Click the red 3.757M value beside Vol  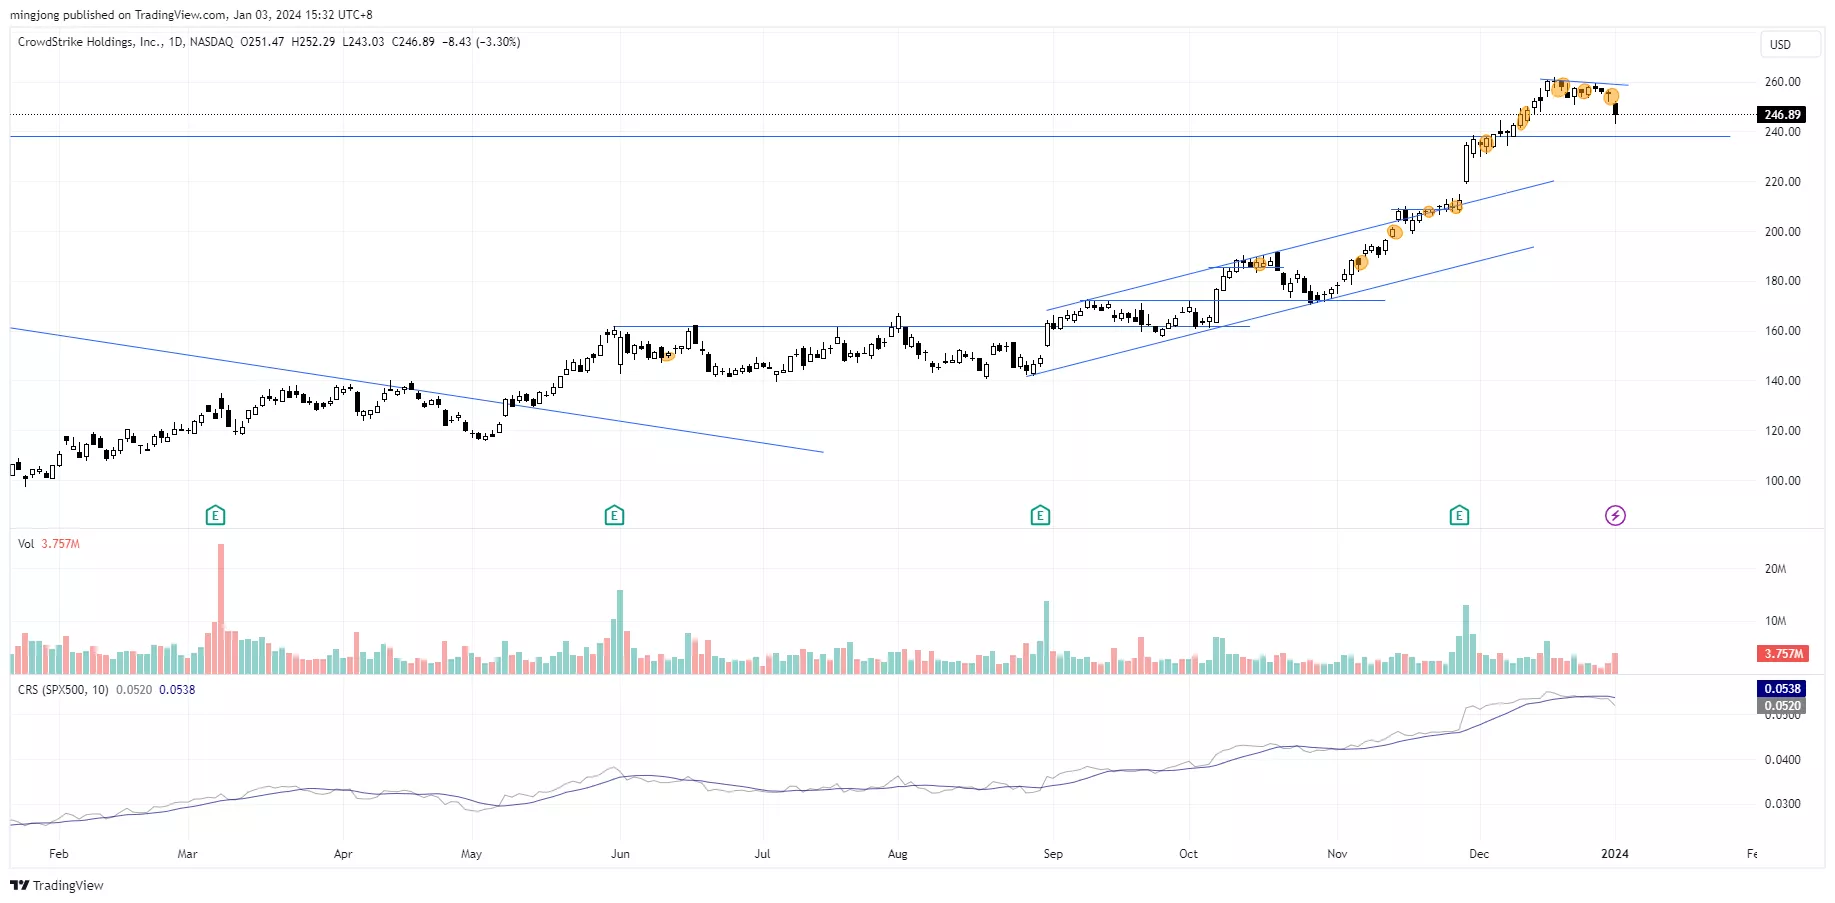tap(60, 544)
